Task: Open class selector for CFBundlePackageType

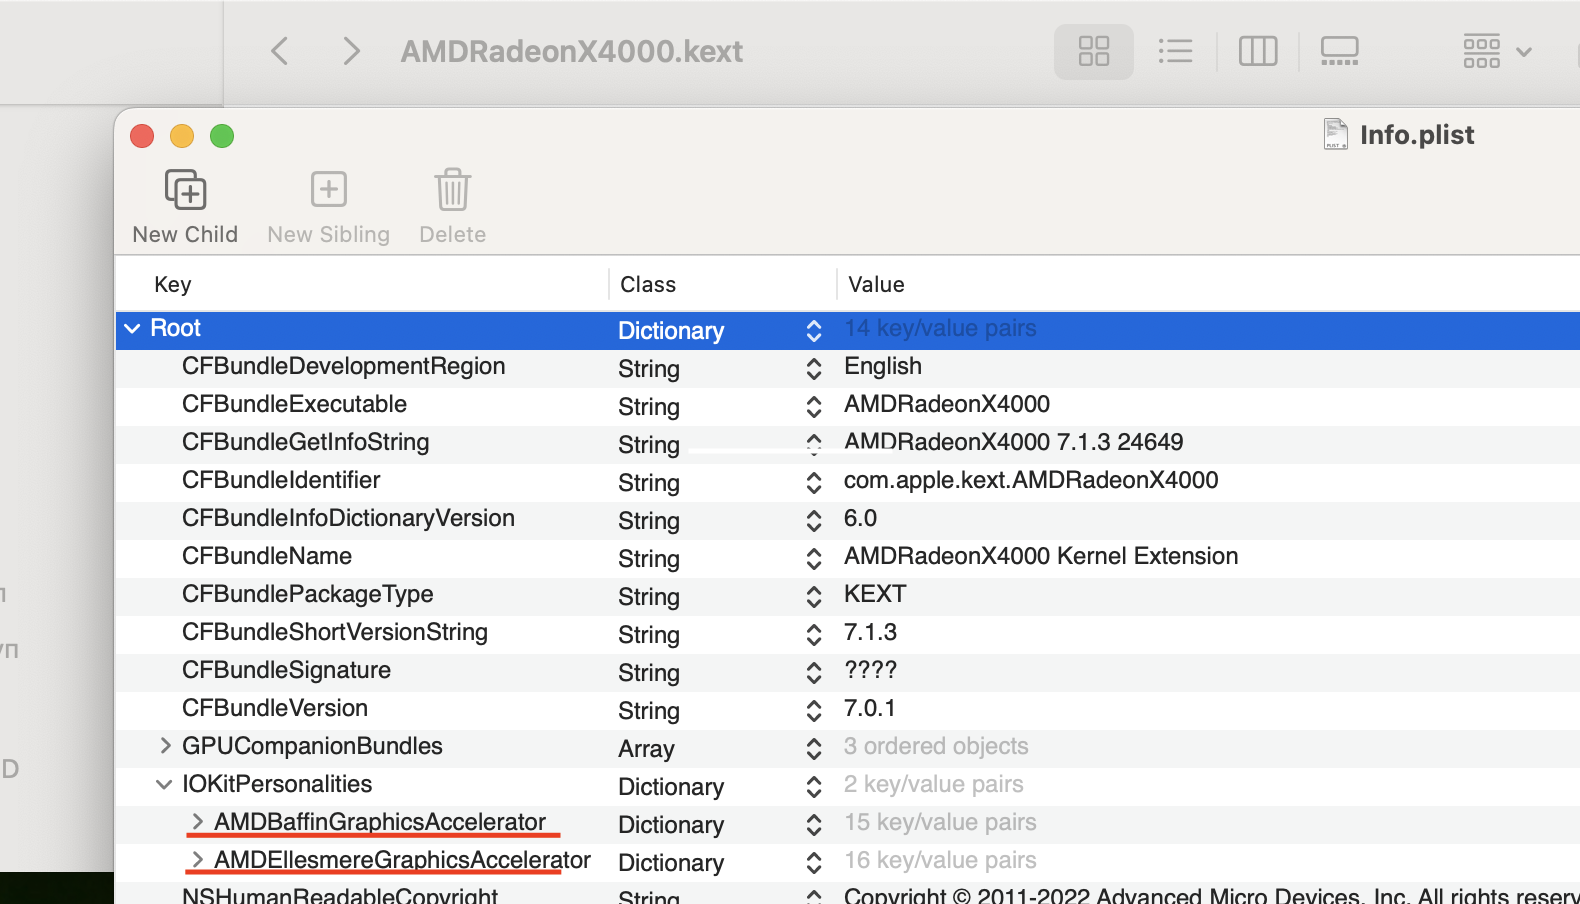Action: coord(814,597)
